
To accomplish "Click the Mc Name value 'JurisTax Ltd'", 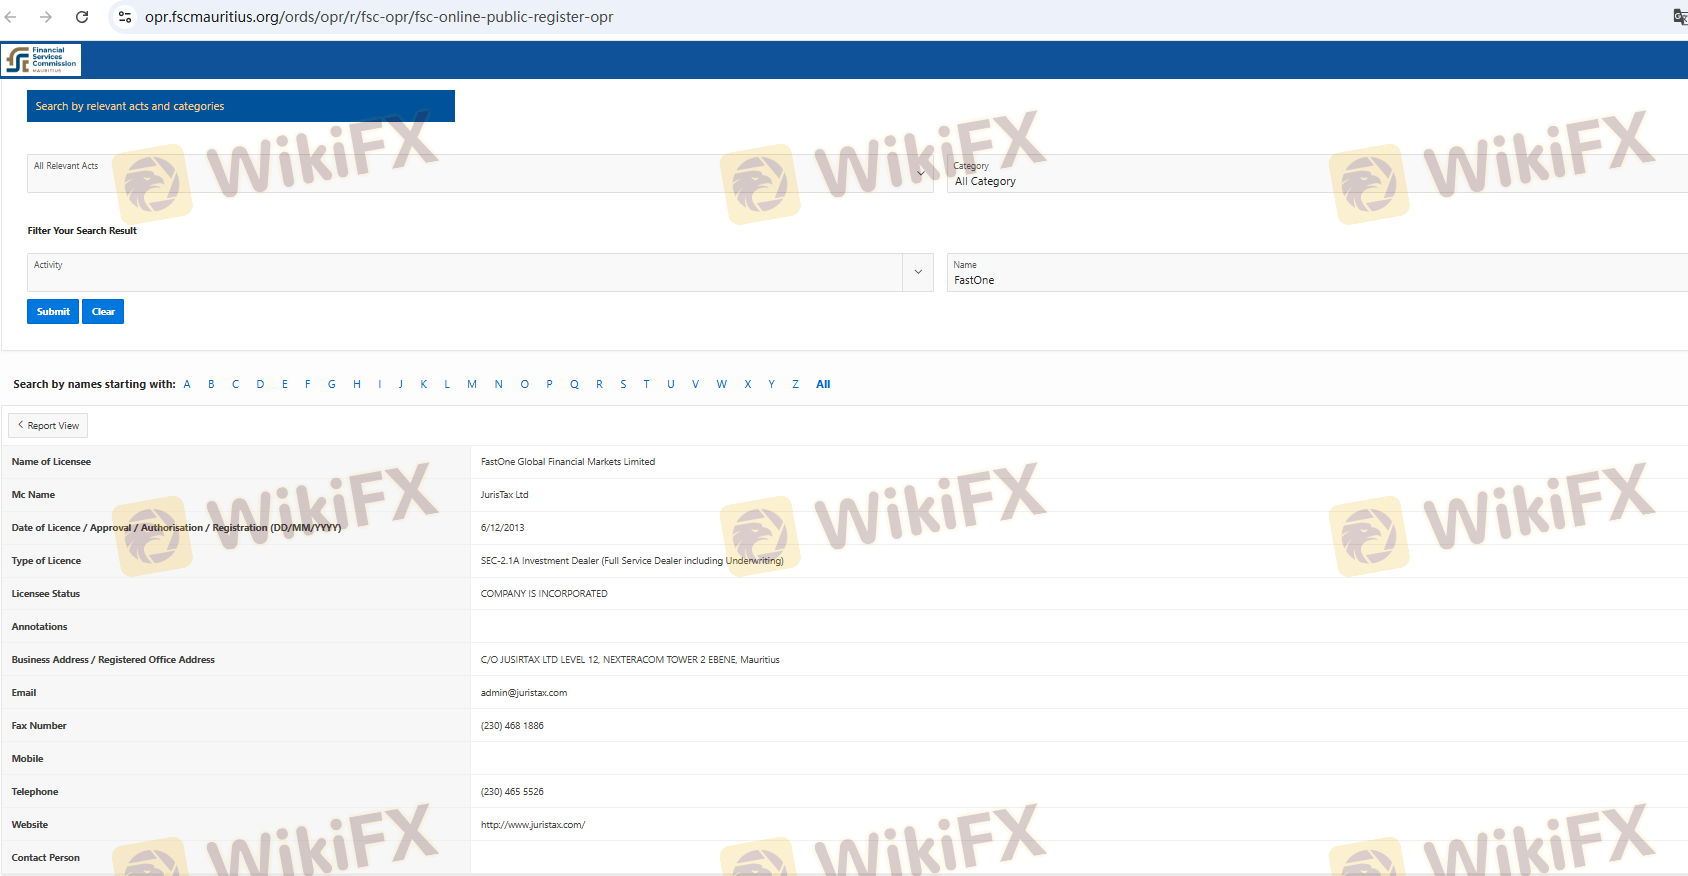I will tap(505, 495).
